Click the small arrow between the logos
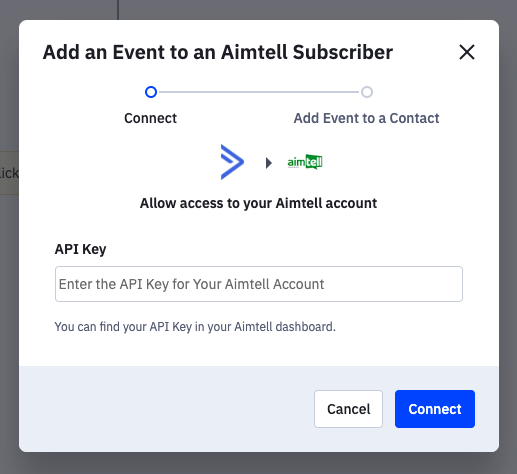The image size is (517, 474). (269, 163)
